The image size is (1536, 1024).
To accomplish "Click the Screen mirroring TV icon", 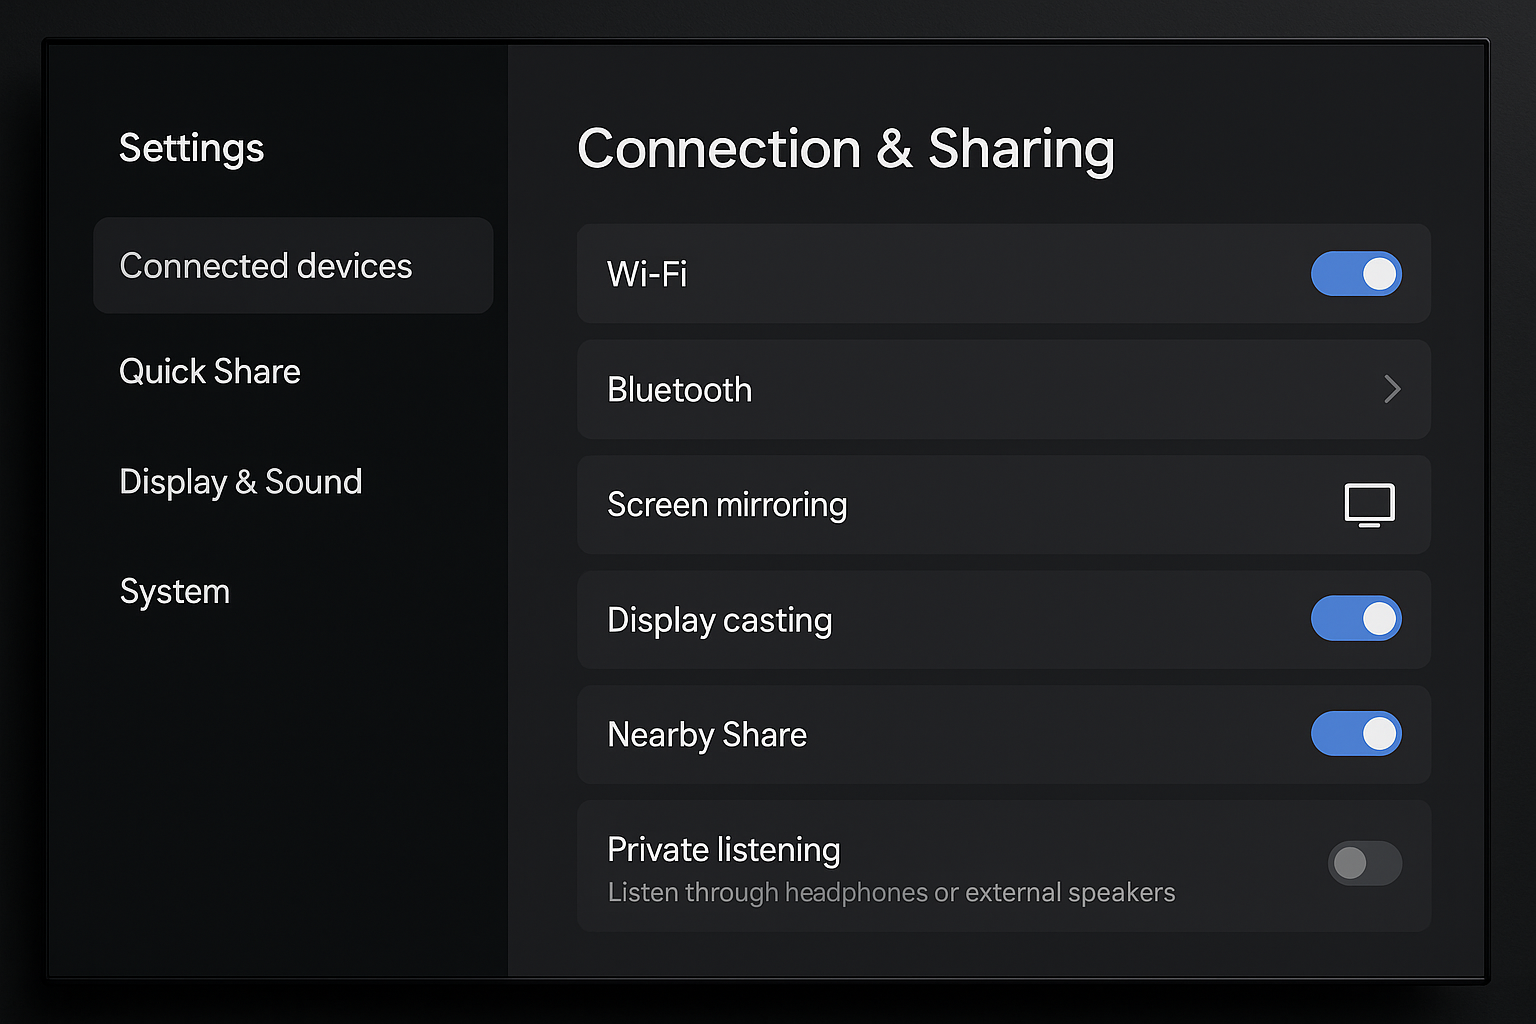I will tap(1368, 505).
